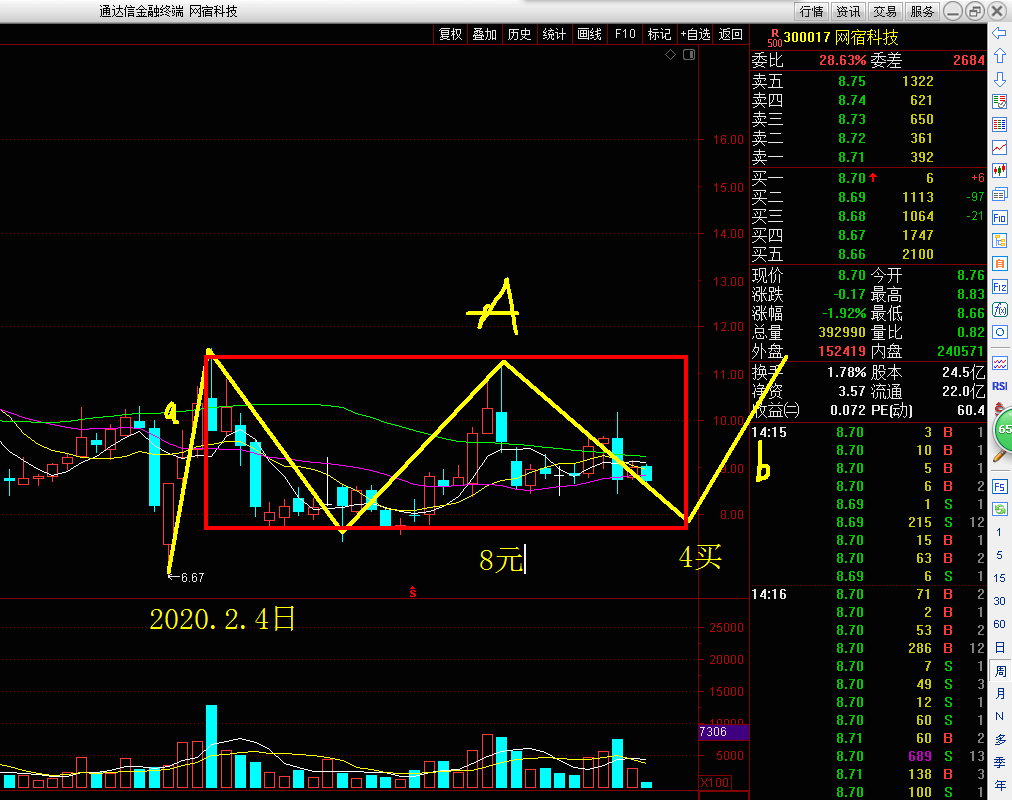Click the 总量 392990 value
Viewport: 1012px width, 800px height.
click(842, 332)
